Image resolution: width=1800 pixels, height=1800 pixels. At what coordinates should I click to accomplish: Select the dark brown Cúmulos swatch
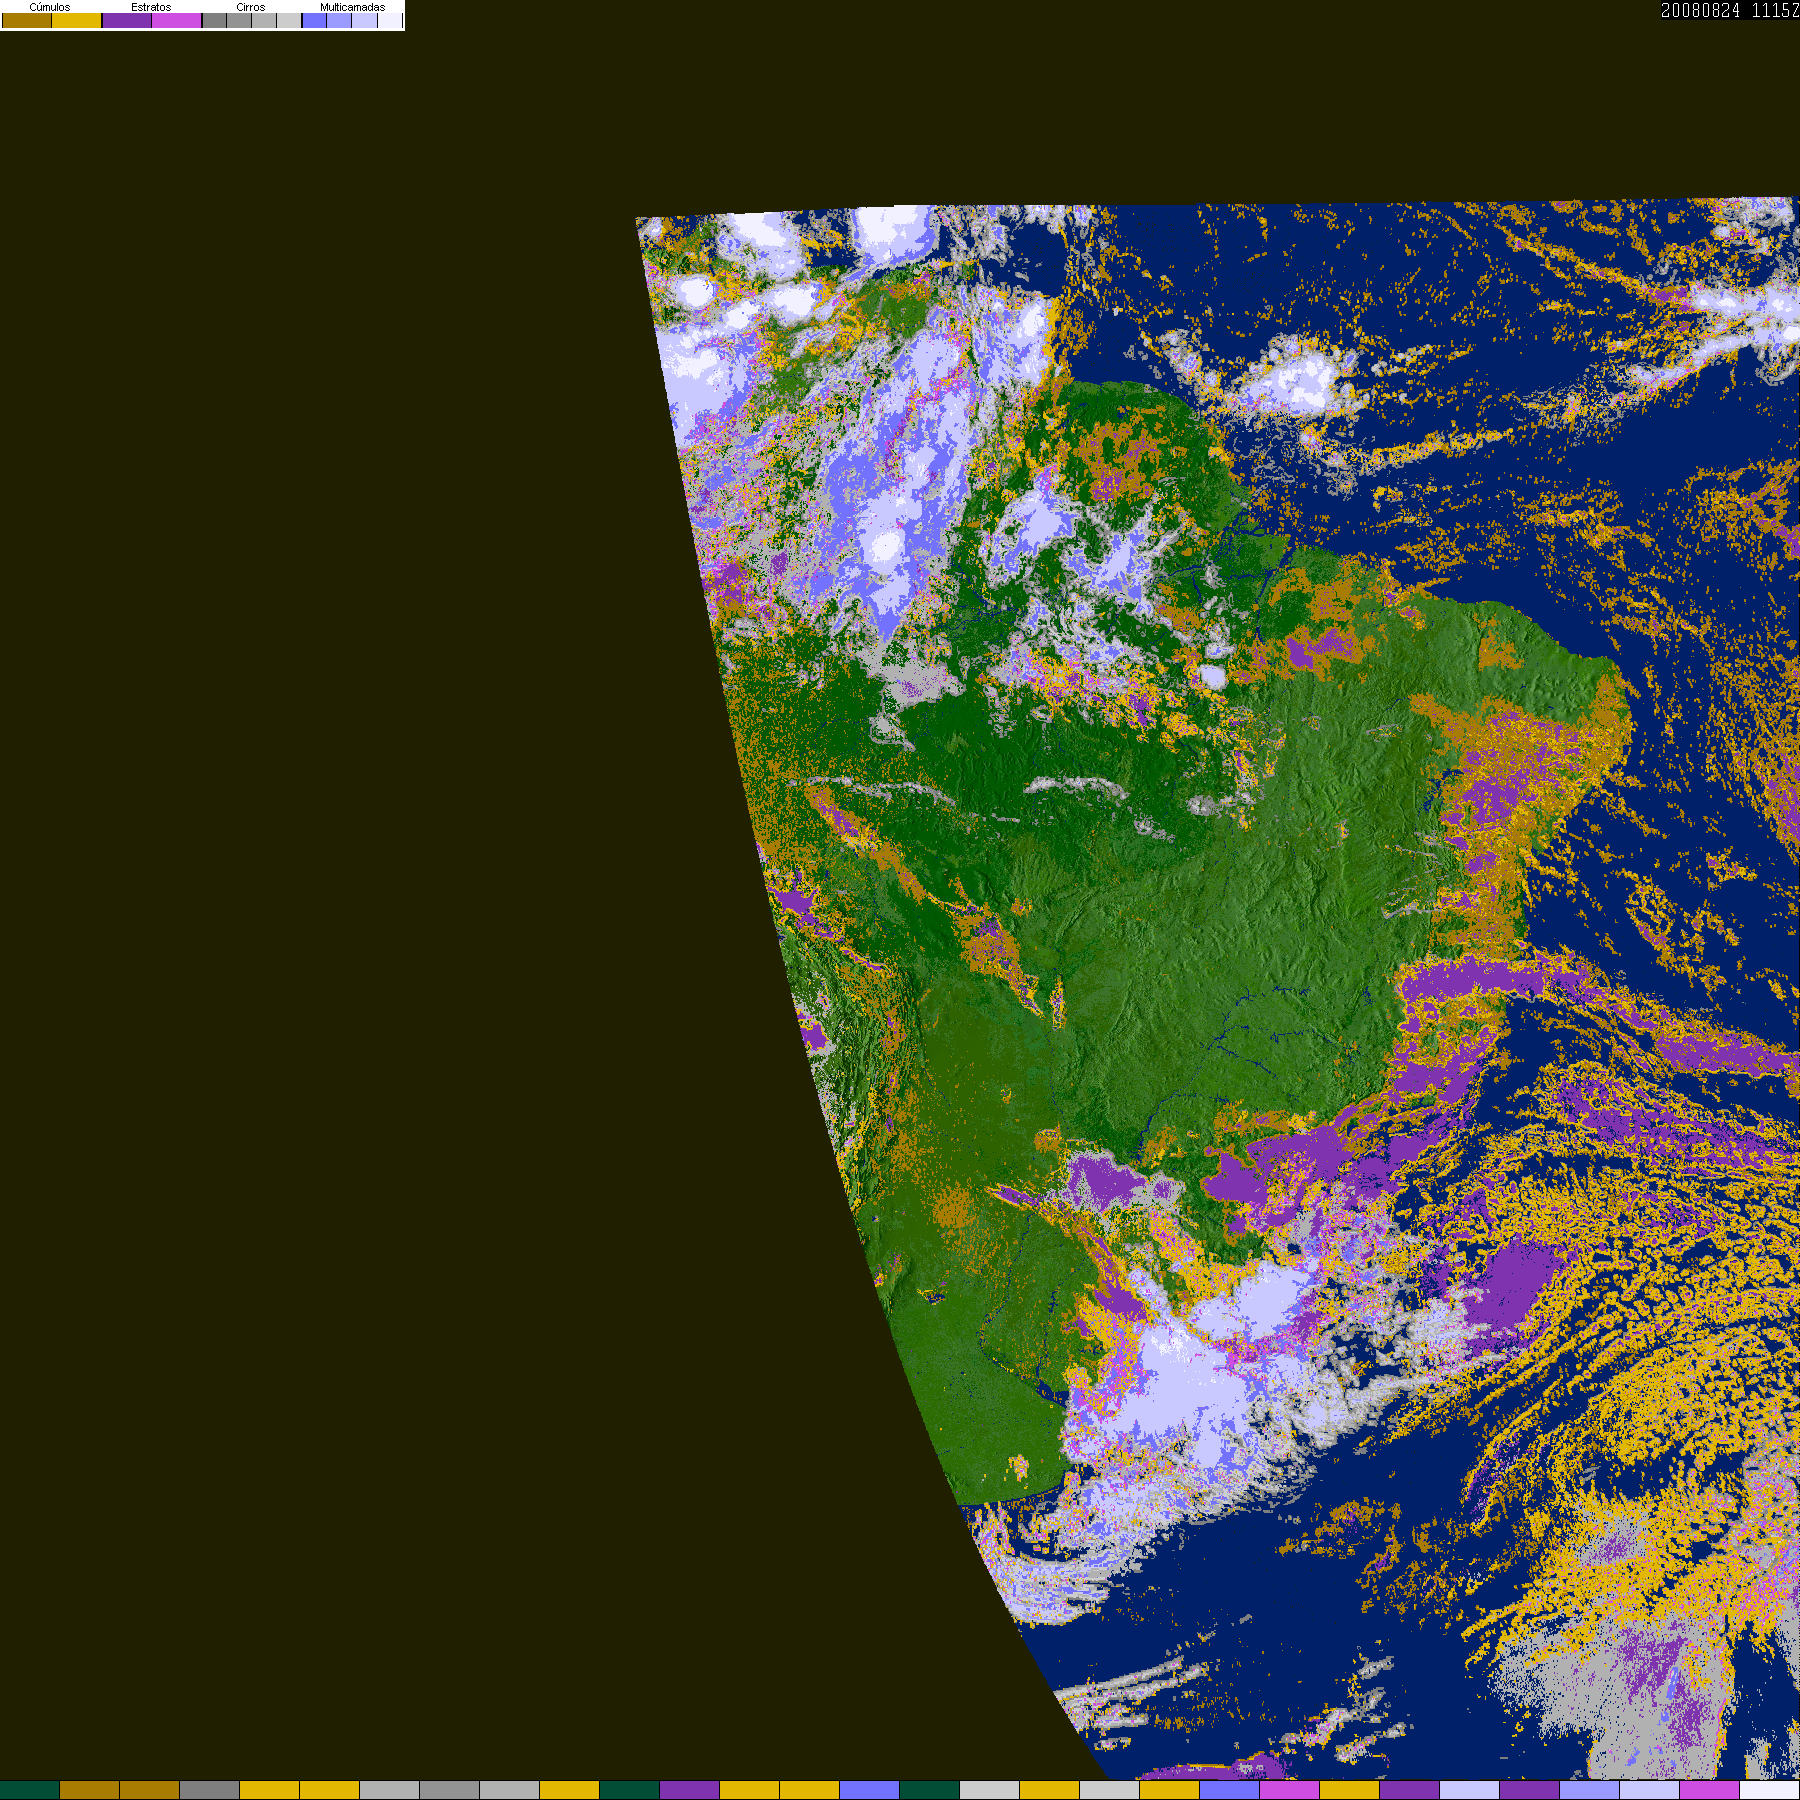(27, 20)
